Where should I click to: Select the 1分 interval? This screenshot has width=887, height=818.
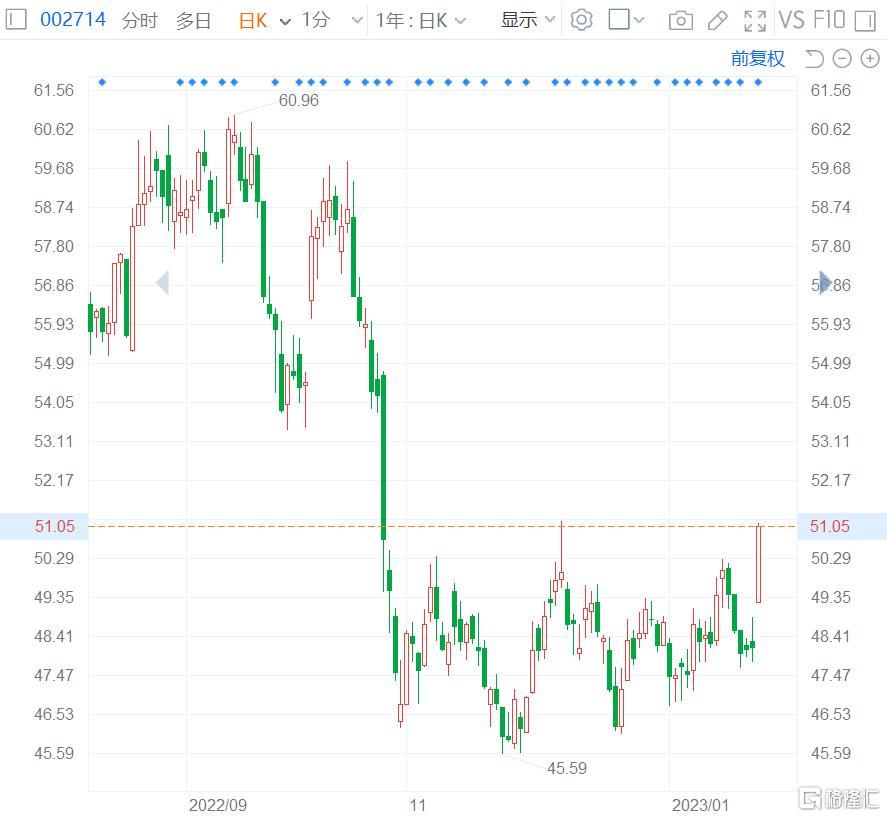316,20
